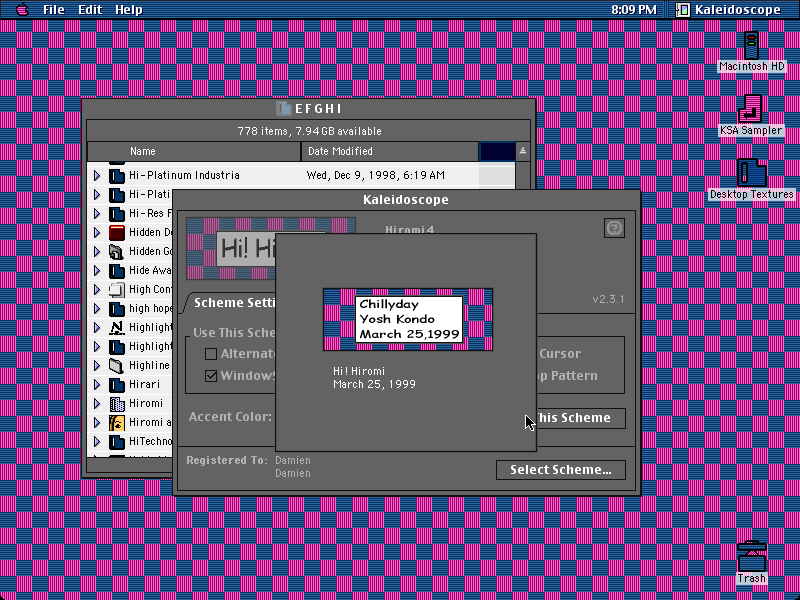Screen dimensions: 800x600
Task: Uncheck the Windows checkbox in Scheme Settings
Action: pos(211,376)
